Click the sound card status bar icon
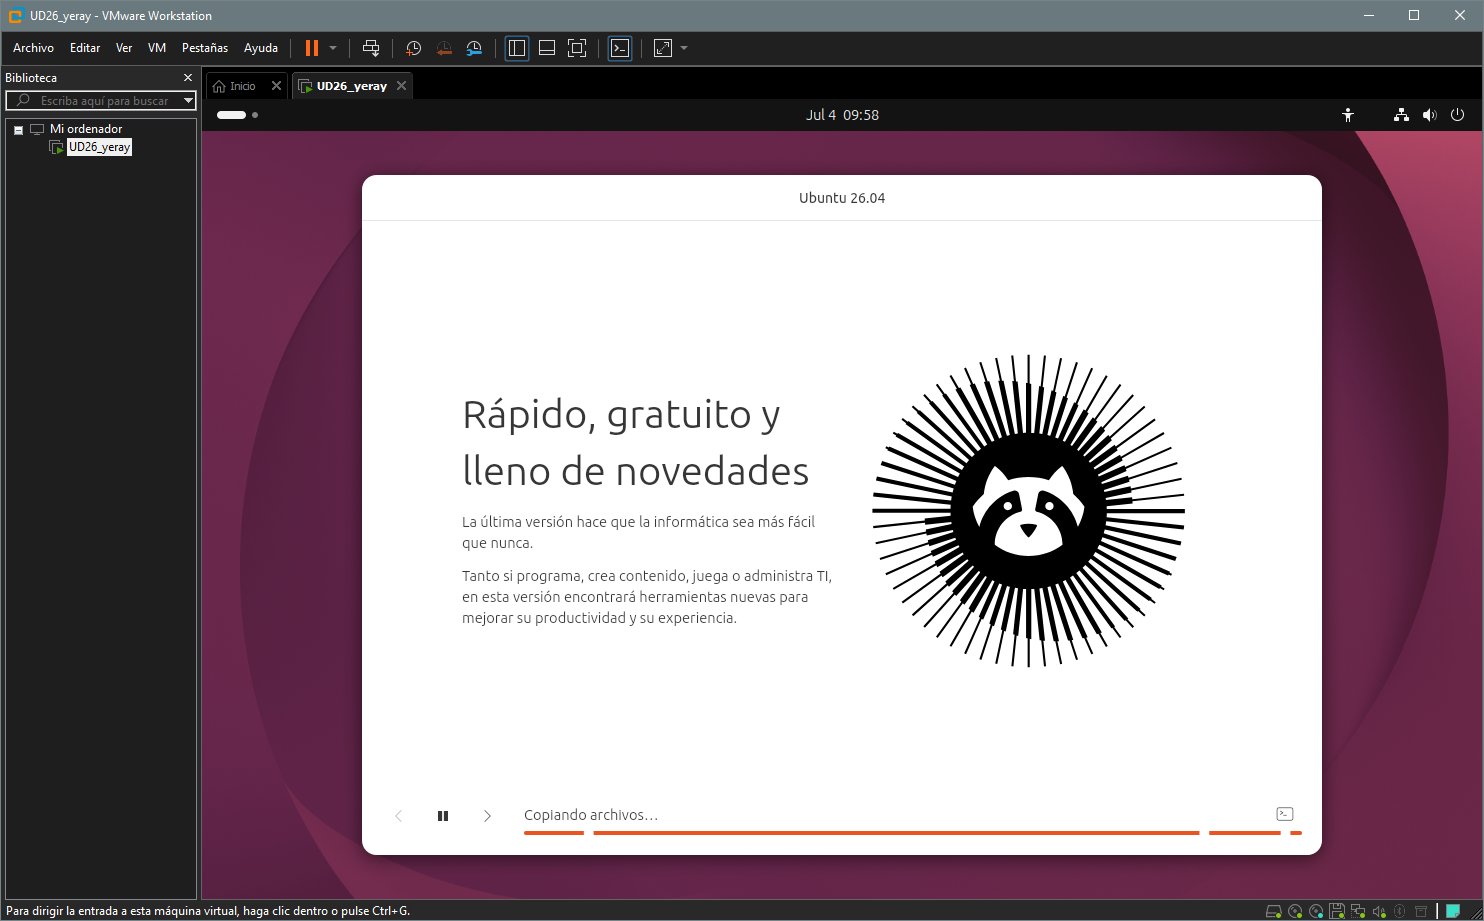The width and height of the screenshot is (1484, 921). (1379, 911)
